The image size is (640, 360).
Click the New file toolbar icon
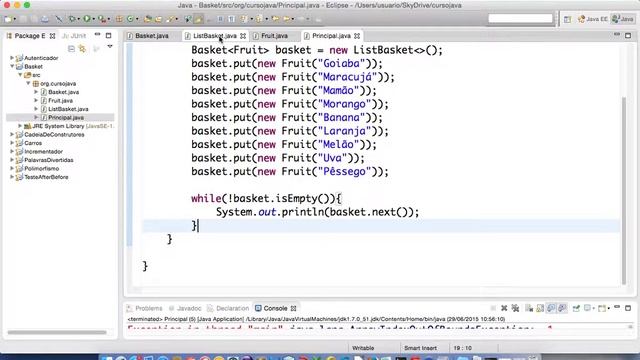click(8, 19)
